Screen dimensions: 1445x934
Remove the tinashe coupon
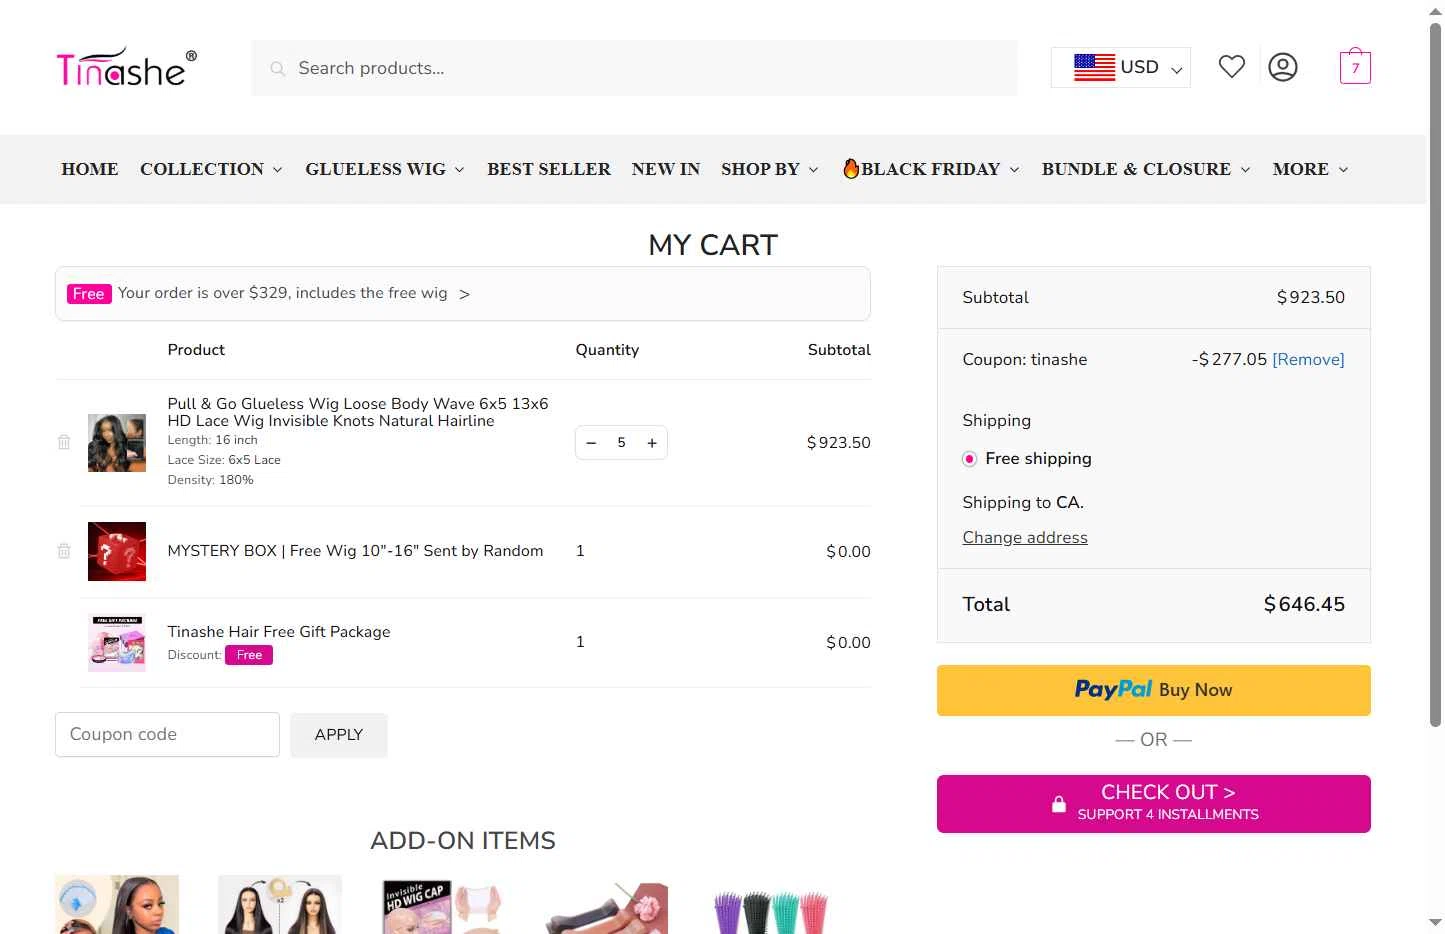(1308, 360)
